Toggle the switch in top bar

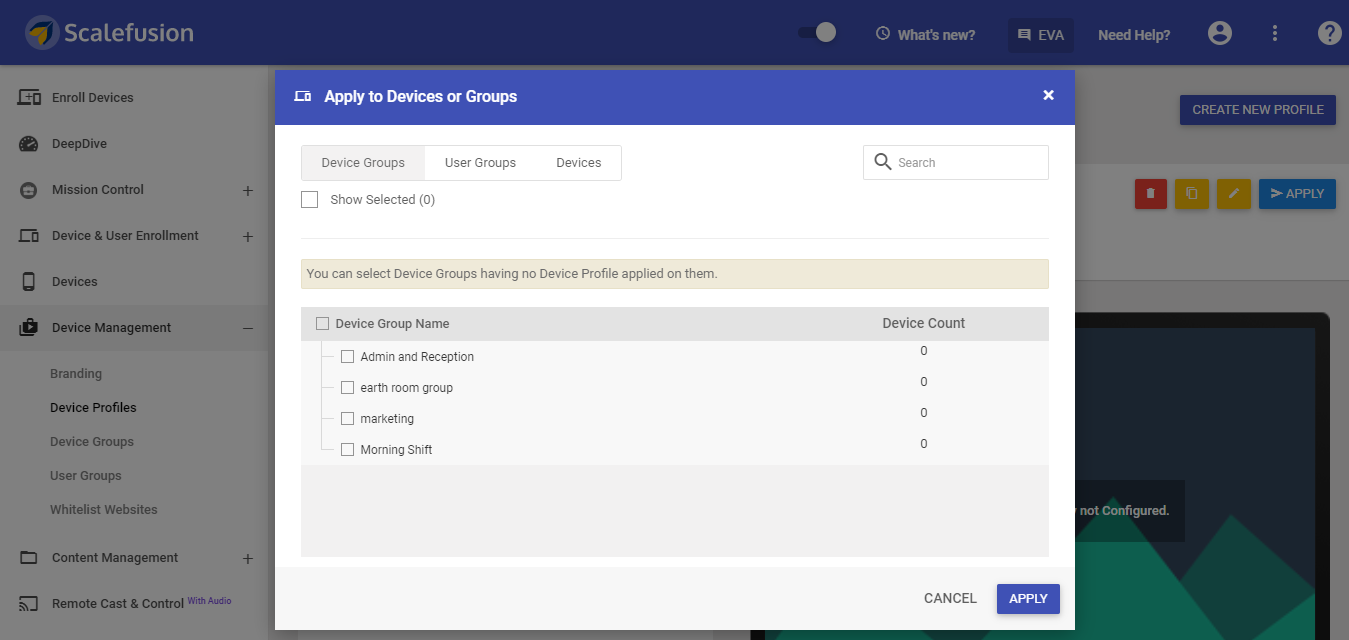(817, 33)
